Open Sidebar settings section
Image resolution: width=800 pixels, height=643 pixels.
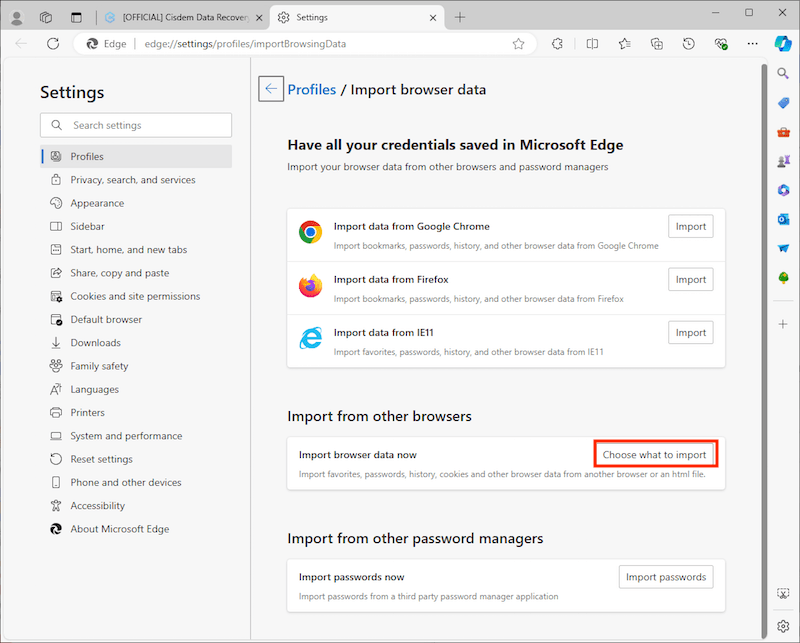tap(136, 226)
